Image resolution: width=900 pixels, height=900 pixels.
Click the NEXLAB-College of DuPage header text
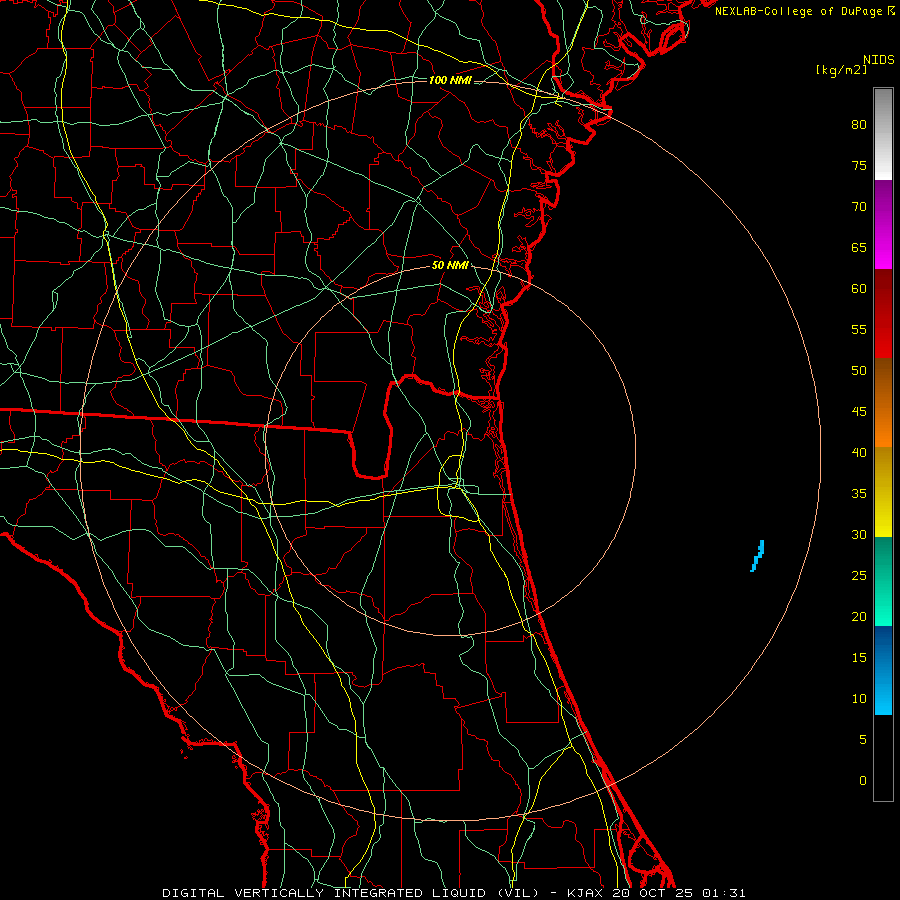point(800,11)
